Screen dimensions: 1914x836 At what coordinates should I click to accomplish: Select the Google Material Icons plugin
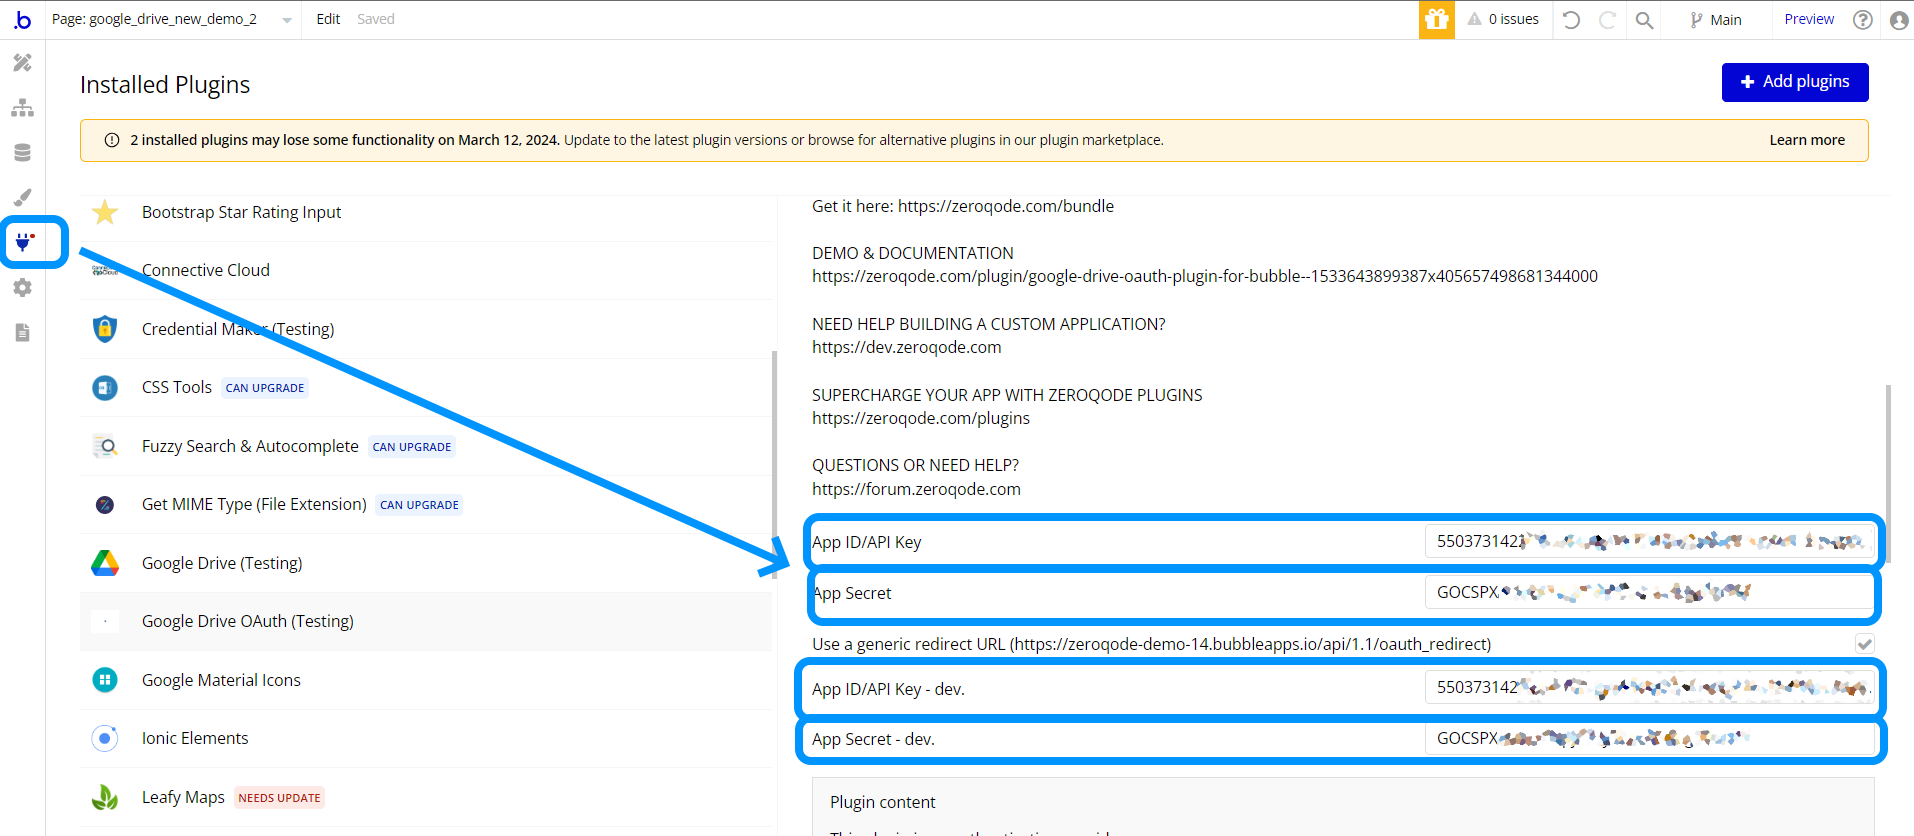pos(425,680)
